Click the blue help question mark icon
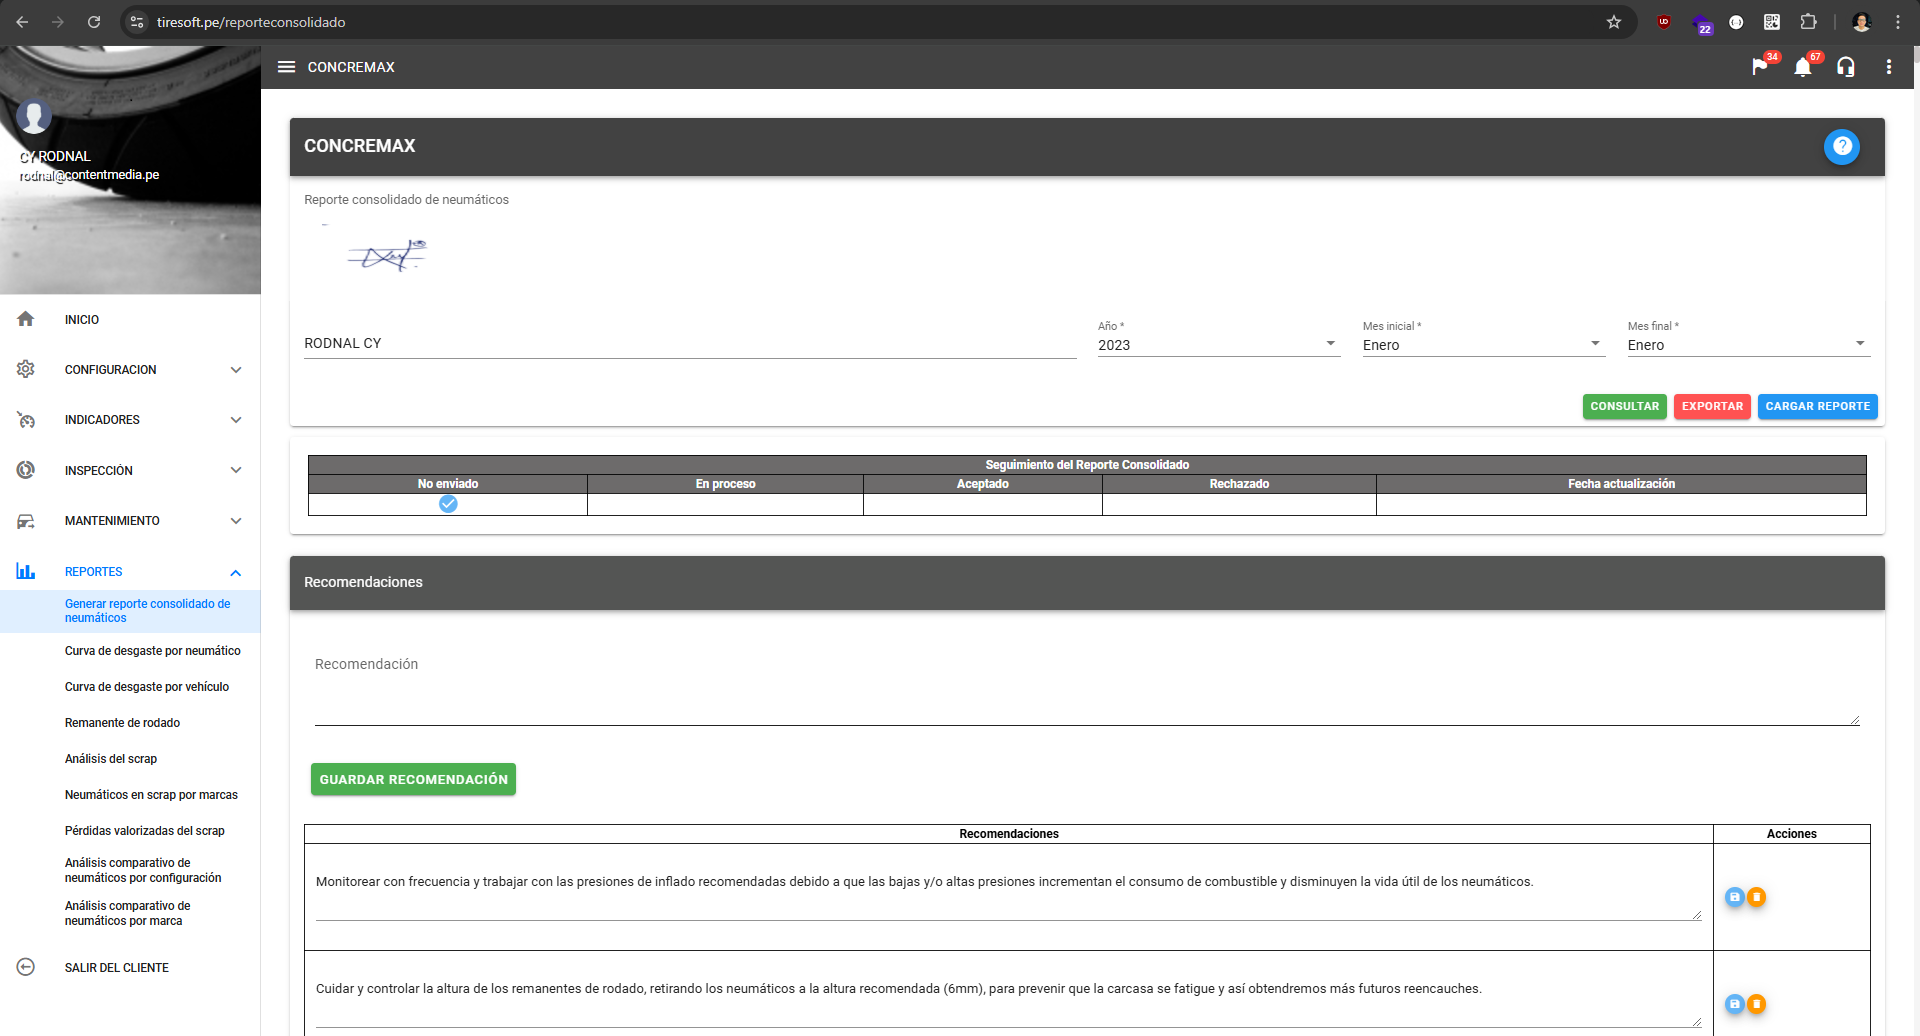The image size is (1920, 1036). click(1841, 147)
